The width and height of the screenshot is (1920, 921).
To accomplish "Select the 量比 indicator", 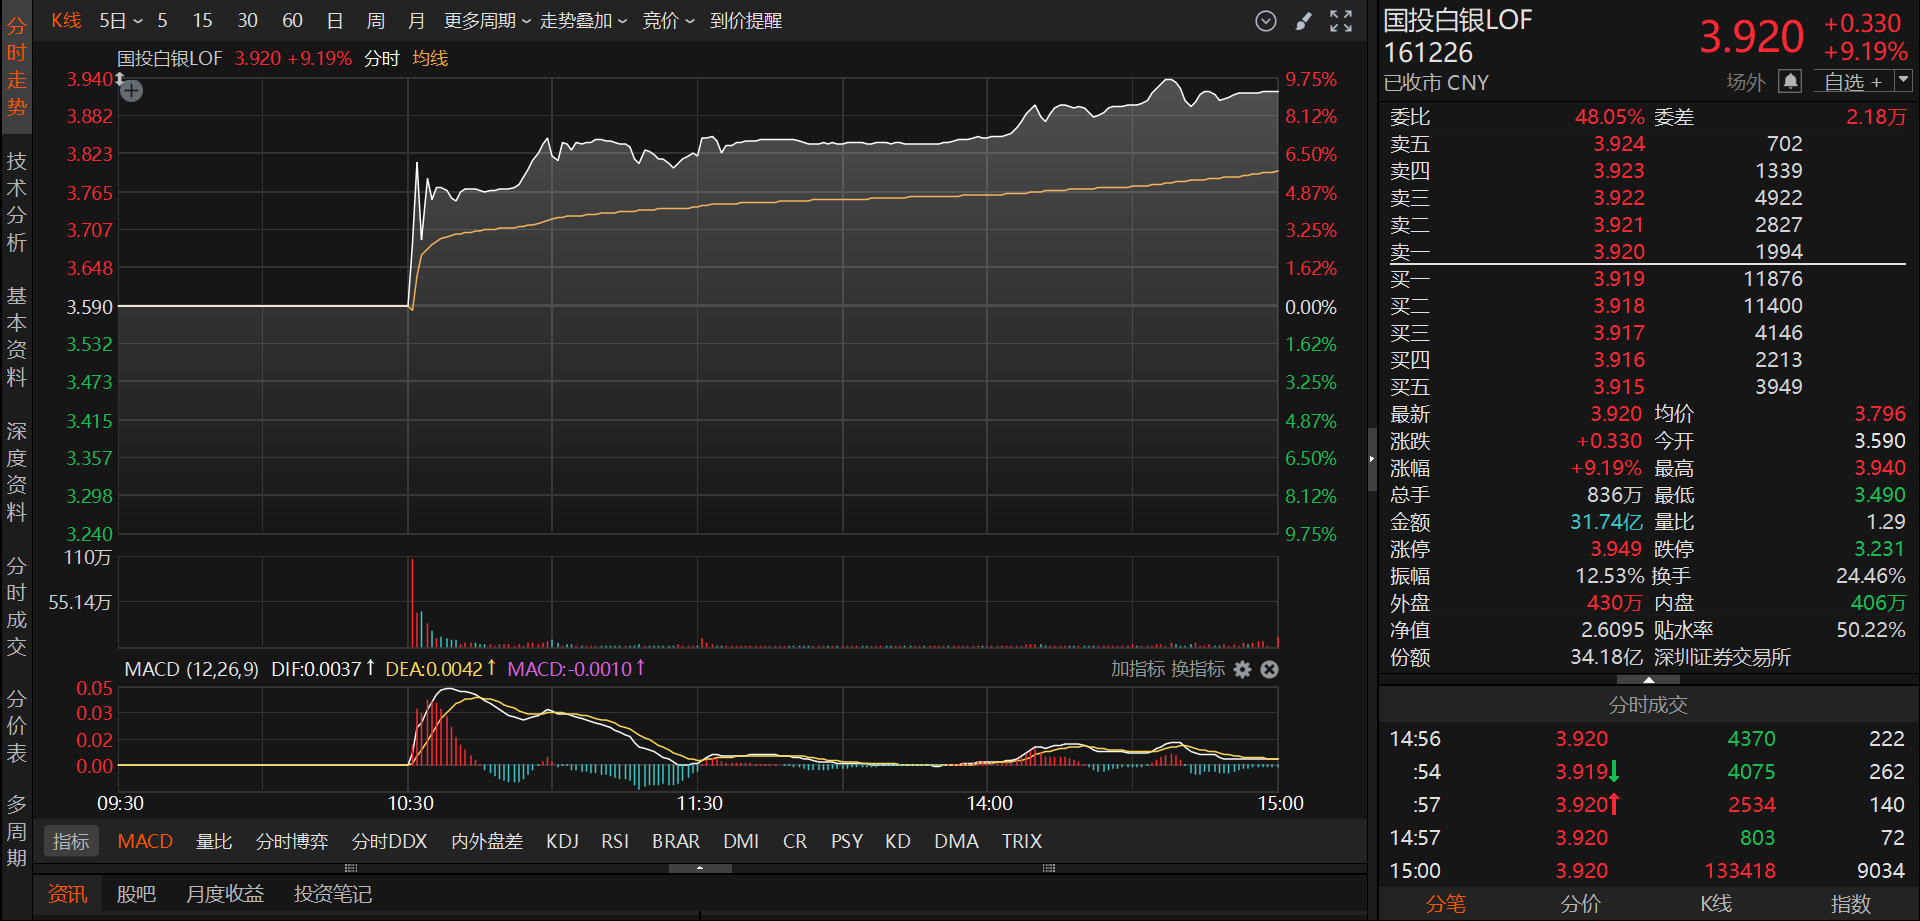I will coord(214,842).
